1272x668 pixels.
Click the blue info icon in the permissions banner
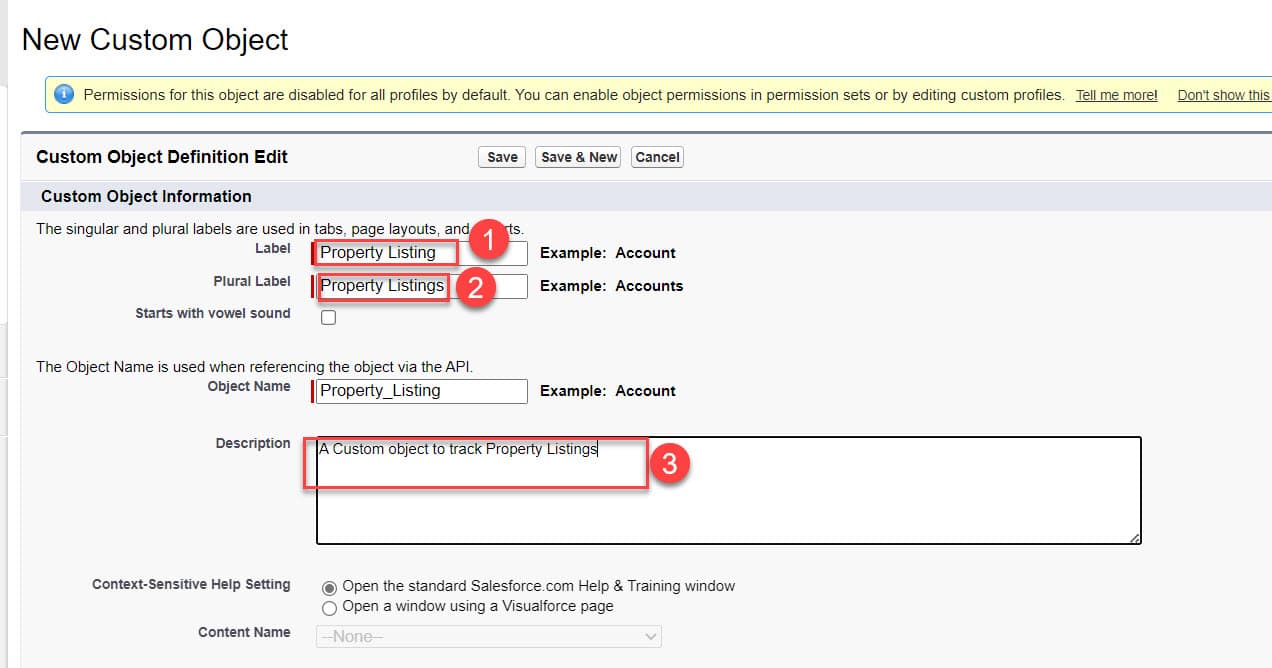[62, 94]
